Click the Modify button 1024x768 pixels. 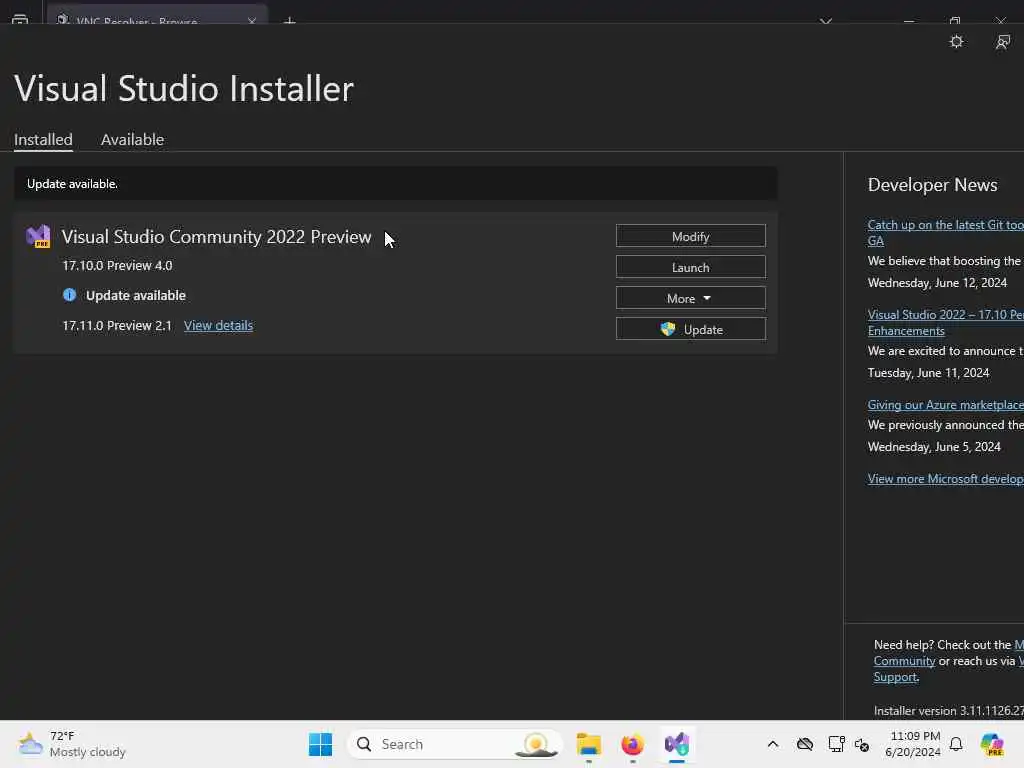click(x=690, y=236)
